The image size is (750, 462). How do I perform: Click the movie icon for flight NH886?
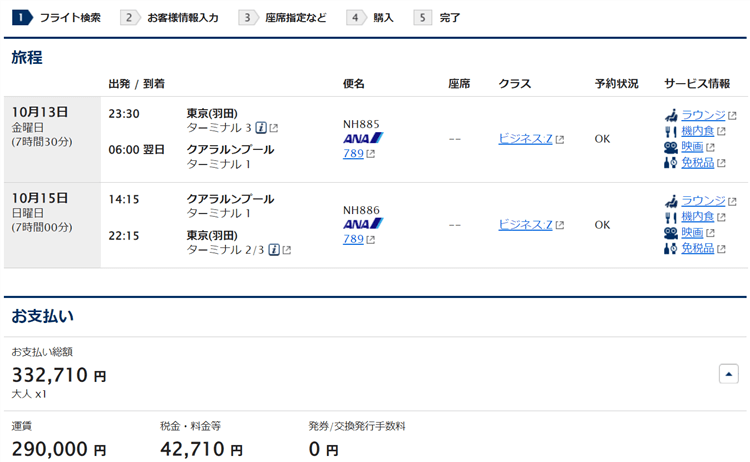click(x=671, y=233)
